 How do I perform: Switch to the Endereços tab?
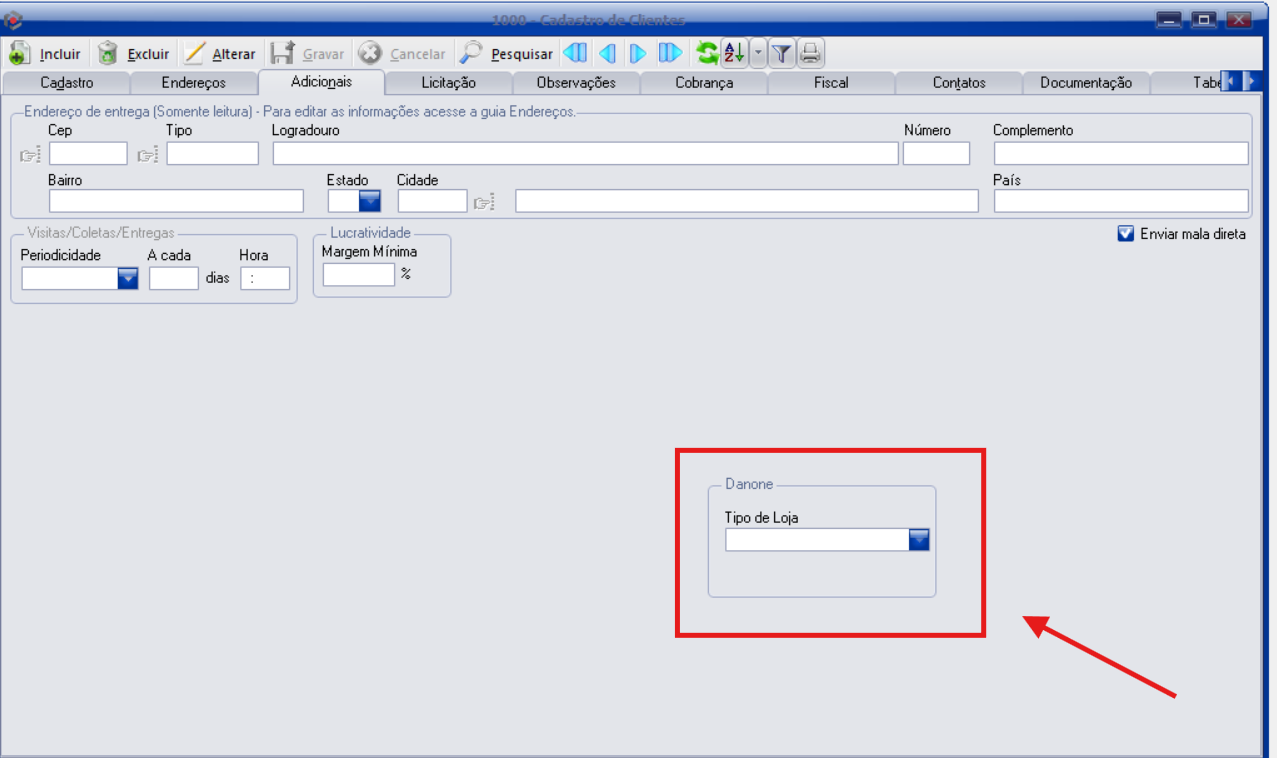(x=194, y=83)
